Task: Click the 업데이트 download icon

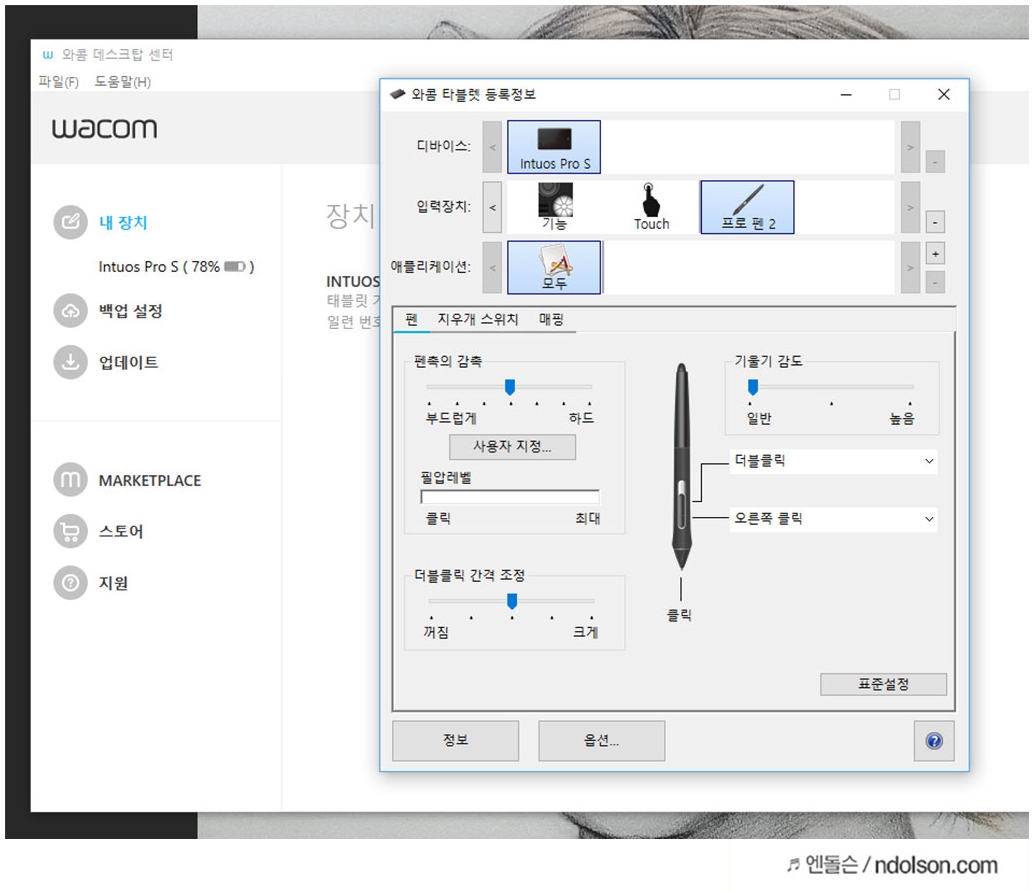Action: coord(71,362)
